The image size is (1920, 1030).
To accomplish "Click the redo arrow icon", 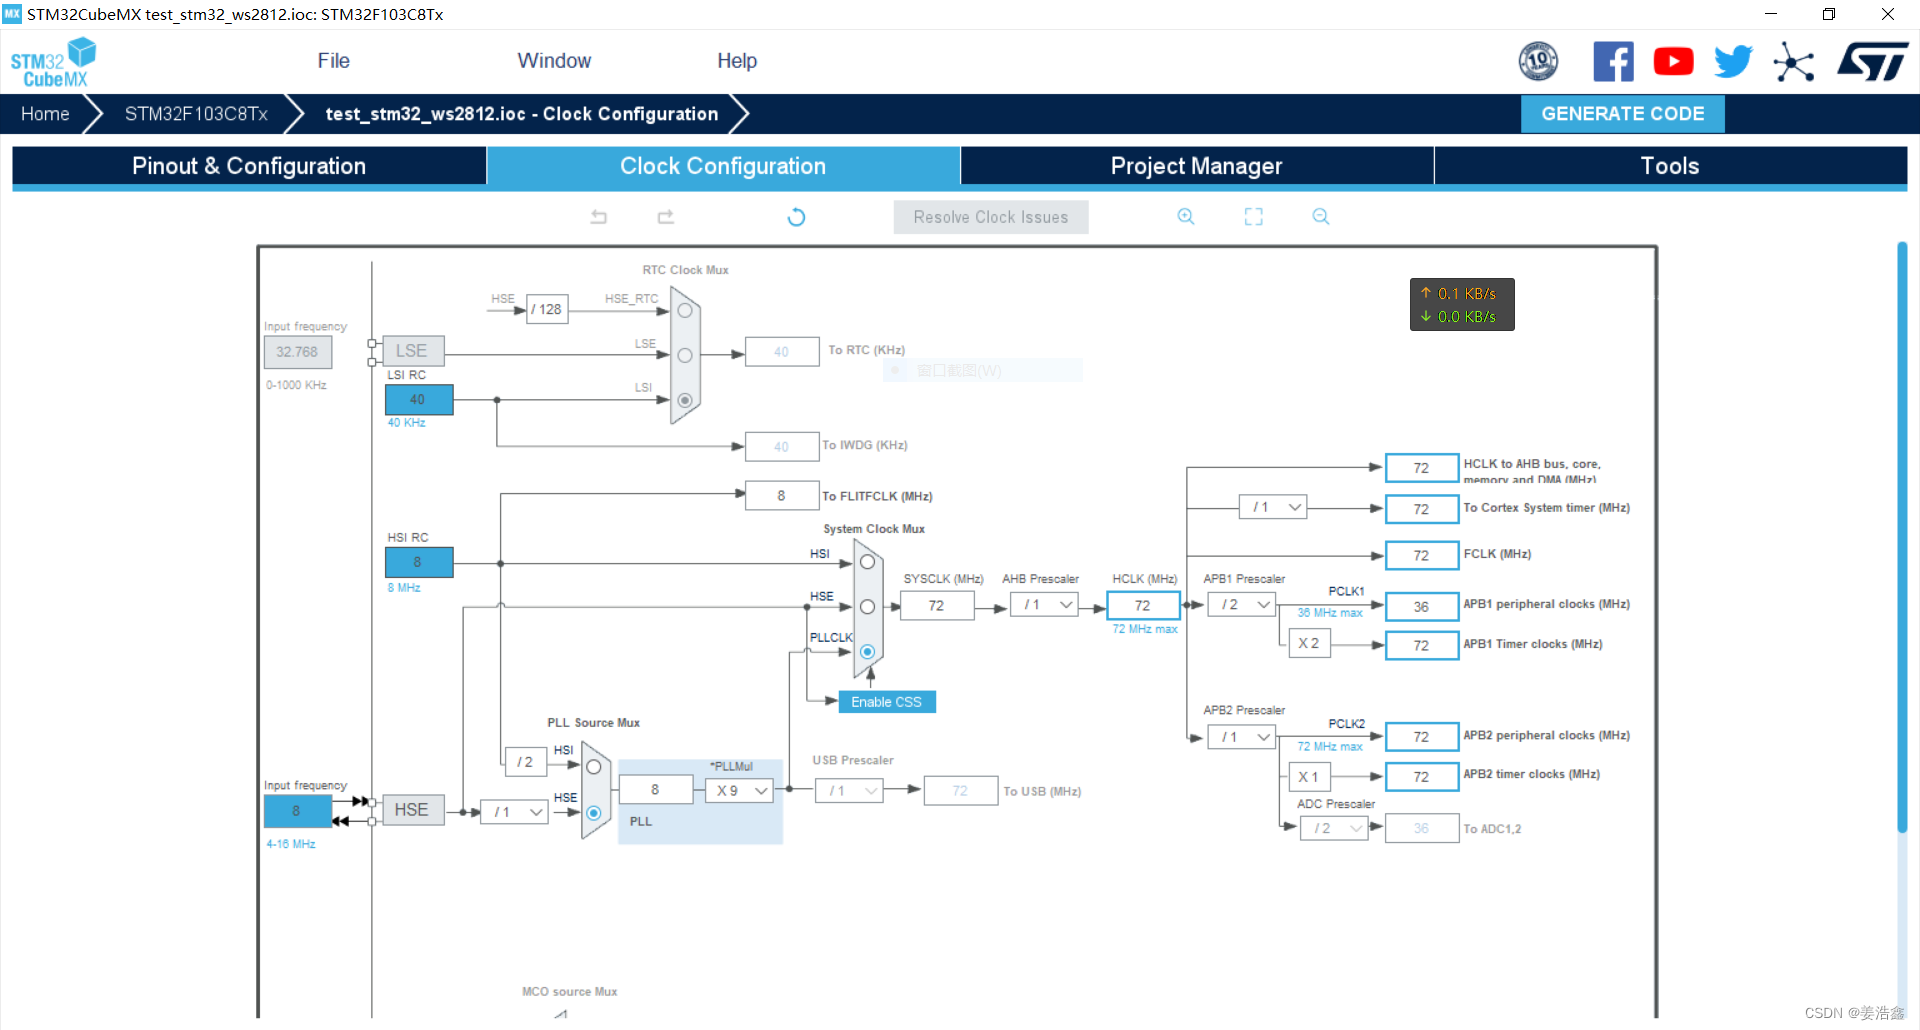I will 666,217.
